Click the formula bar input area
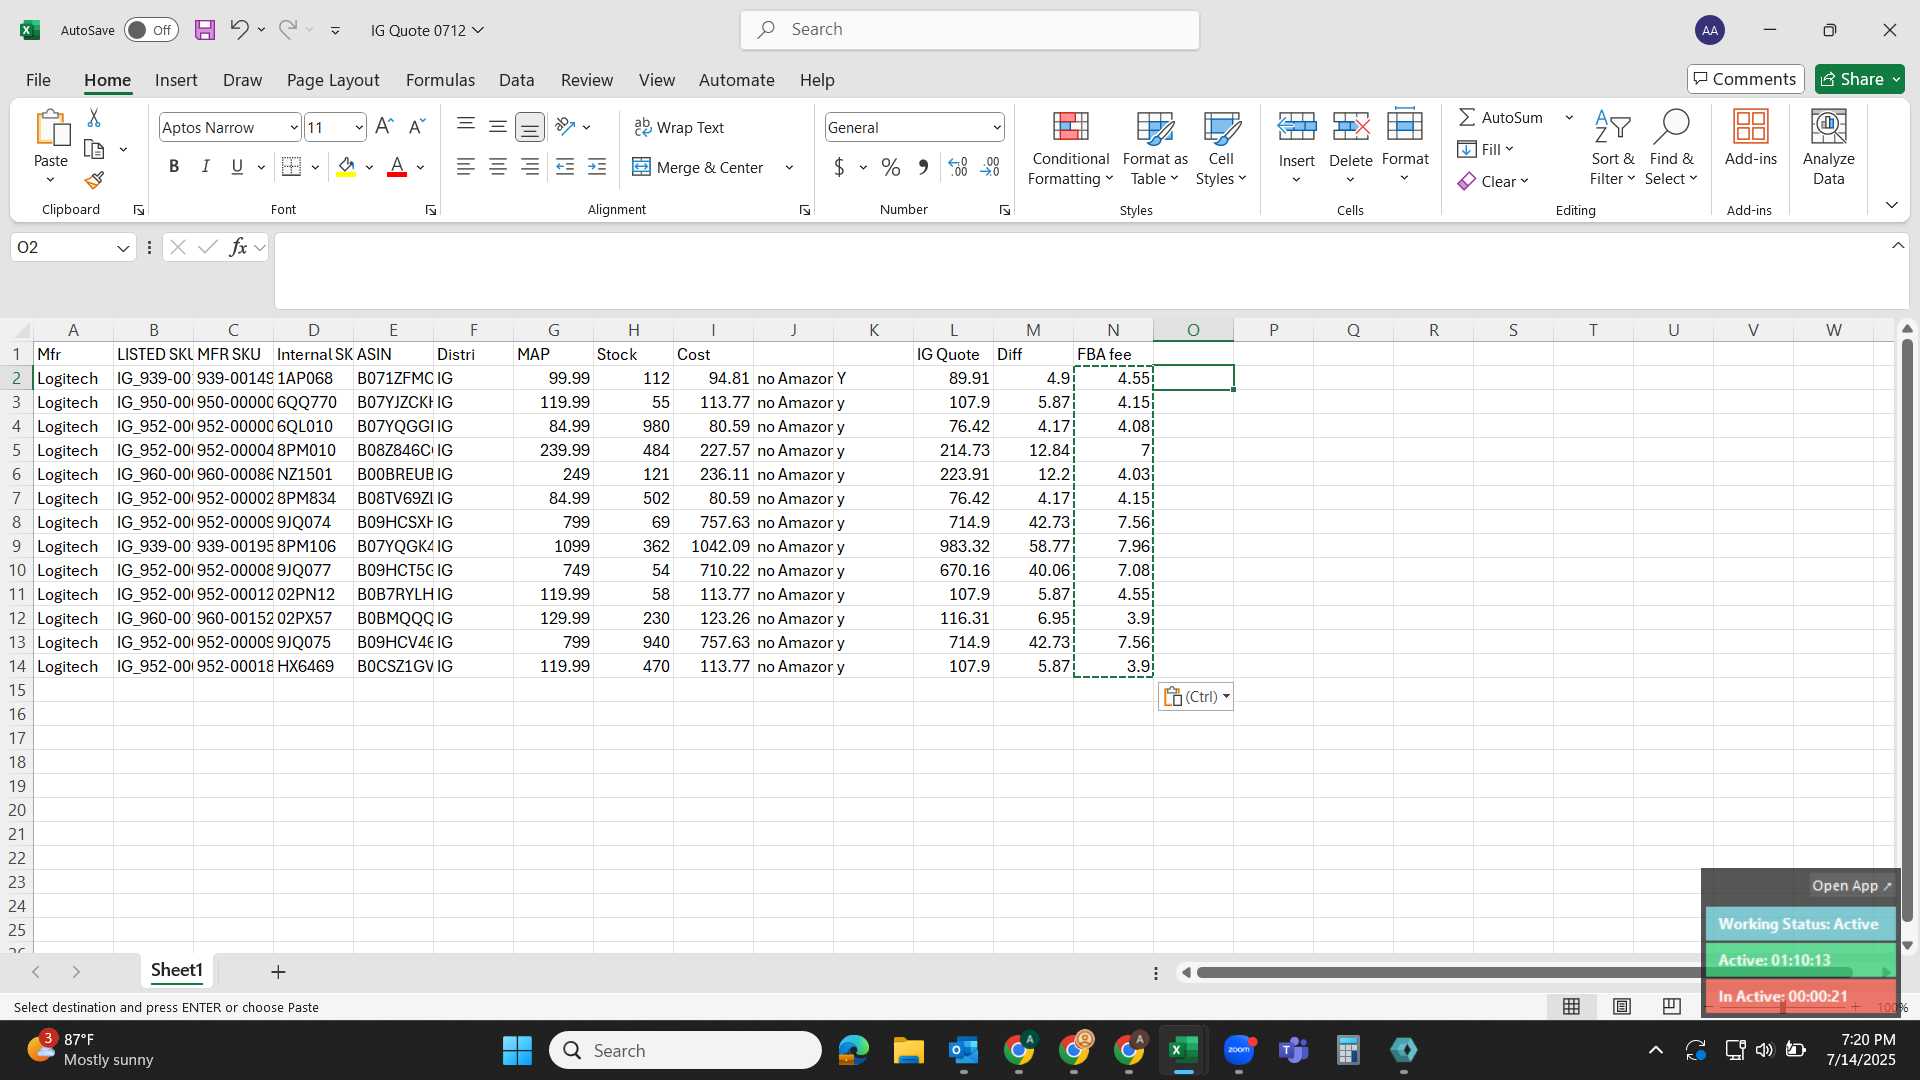This screenshot has width=1920, height=1080. pos(1080,271)
